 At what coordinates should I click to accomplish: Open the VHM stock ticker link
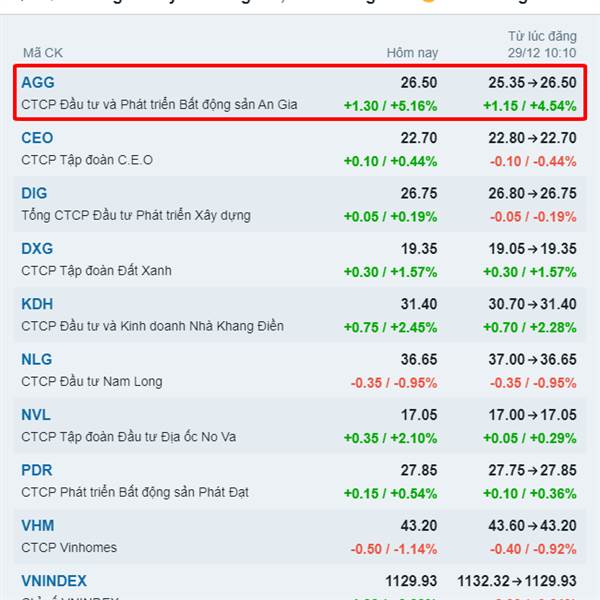pos(38,526)
